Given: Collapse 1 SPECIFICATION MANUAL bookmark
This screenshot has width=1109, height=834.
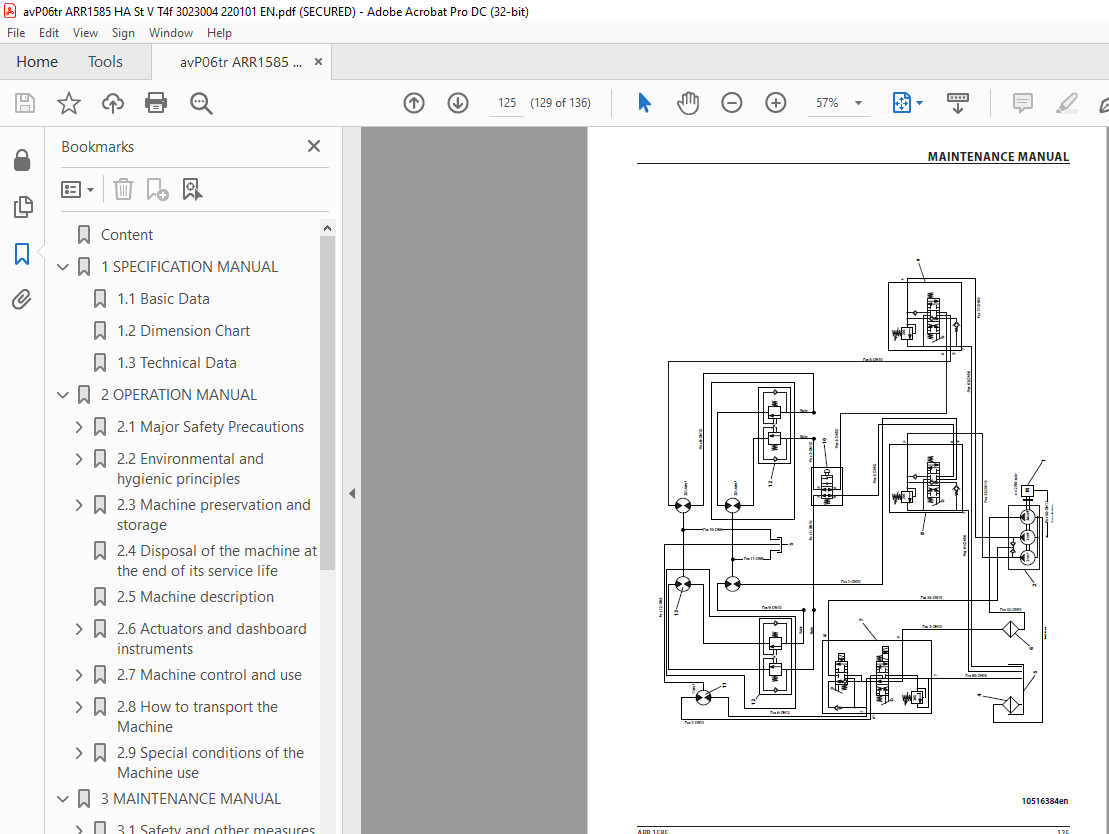Looking at the screenshot, I should pyautogui.click(x=63, y=267).
